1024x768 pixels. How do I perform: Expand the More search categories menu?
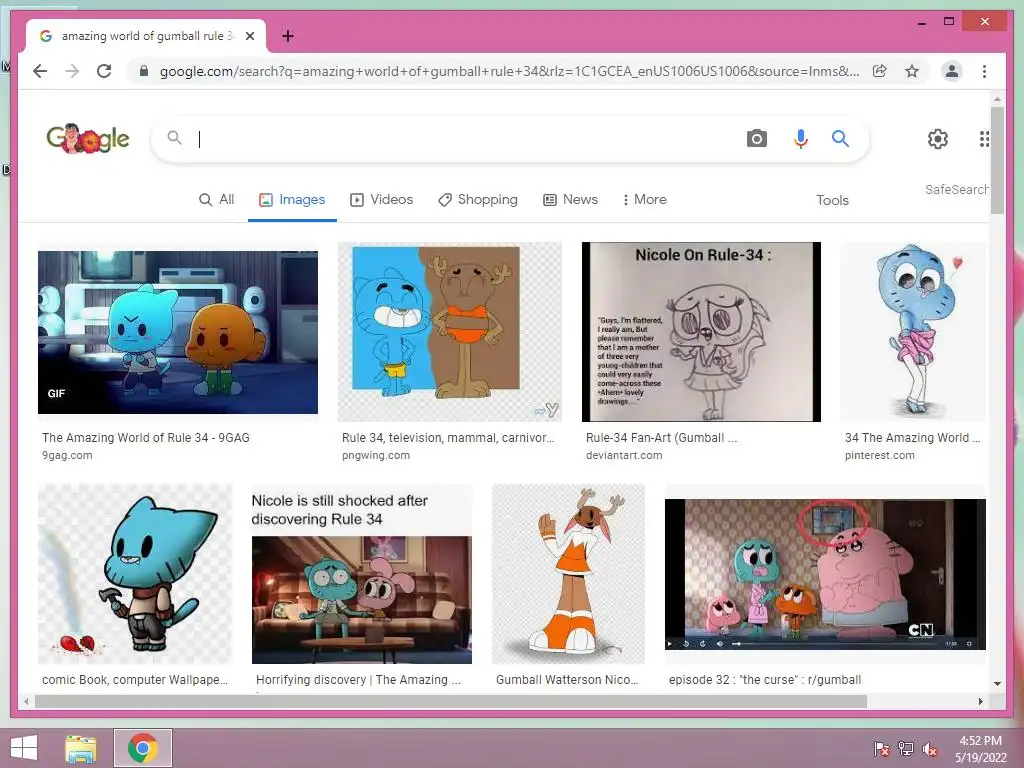(x=645, y=200)
